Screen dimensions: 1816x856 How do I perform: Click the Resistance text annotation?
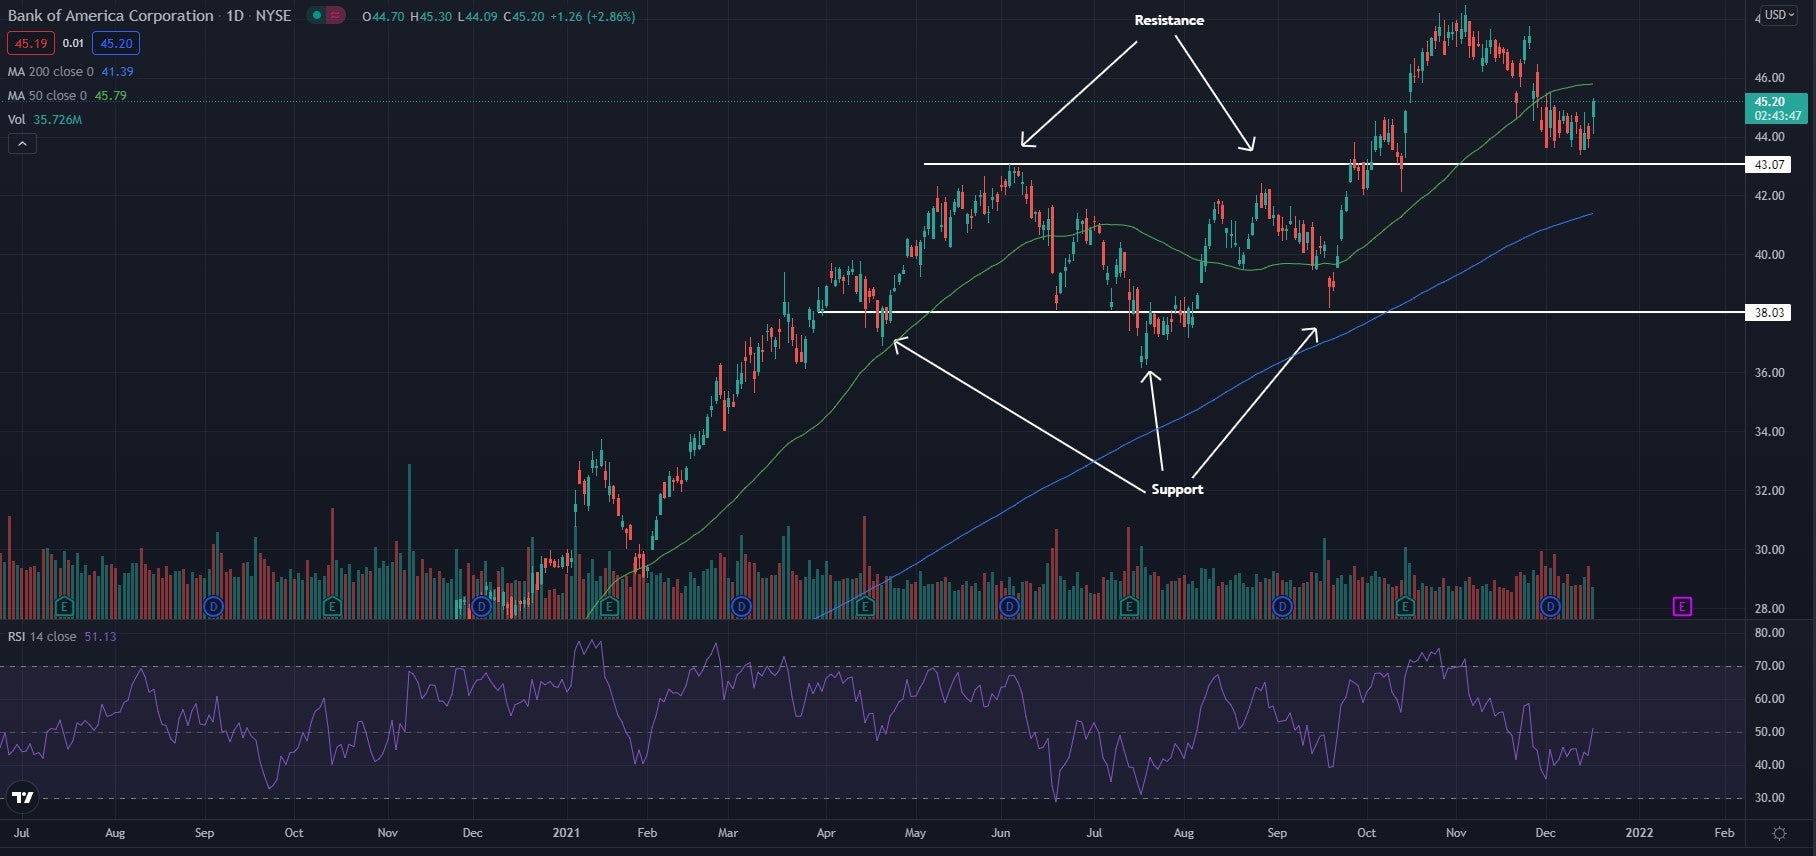(x=1169, y=20)
